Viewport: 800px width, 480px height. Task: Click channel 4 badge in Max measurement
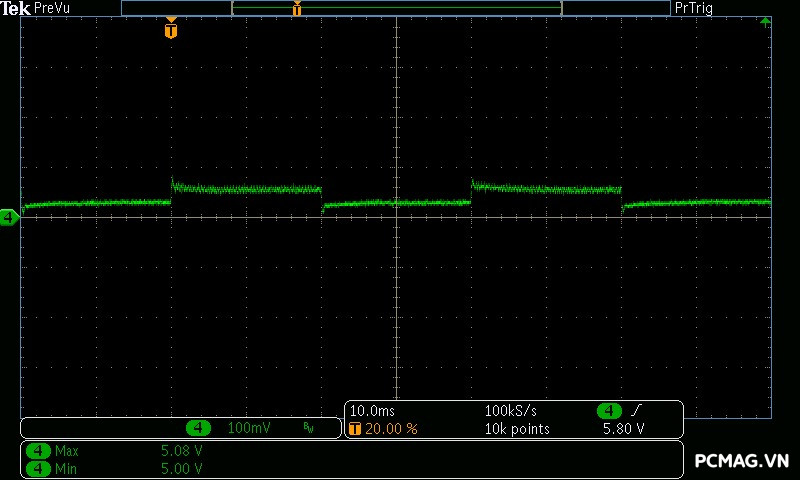point(38,451)
